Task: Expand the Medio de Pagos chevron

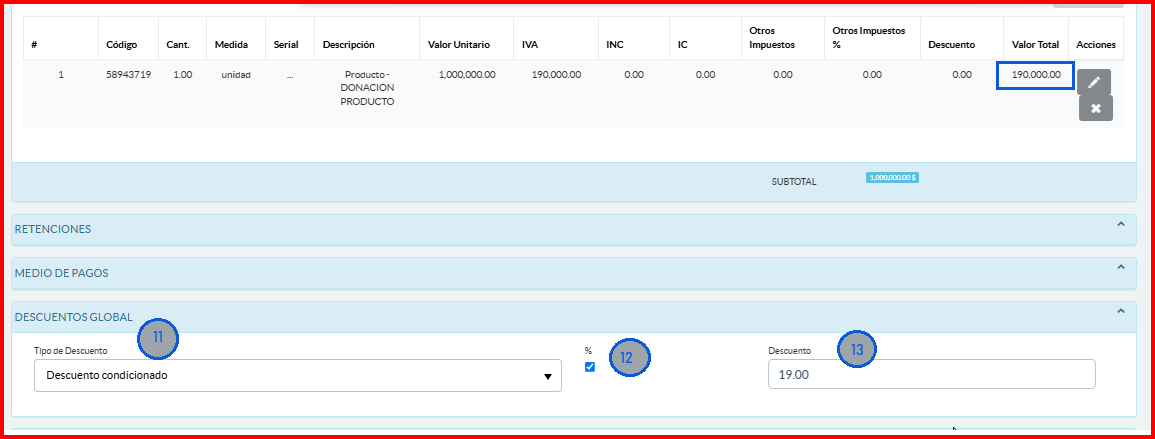Action: coord(1120,268)
